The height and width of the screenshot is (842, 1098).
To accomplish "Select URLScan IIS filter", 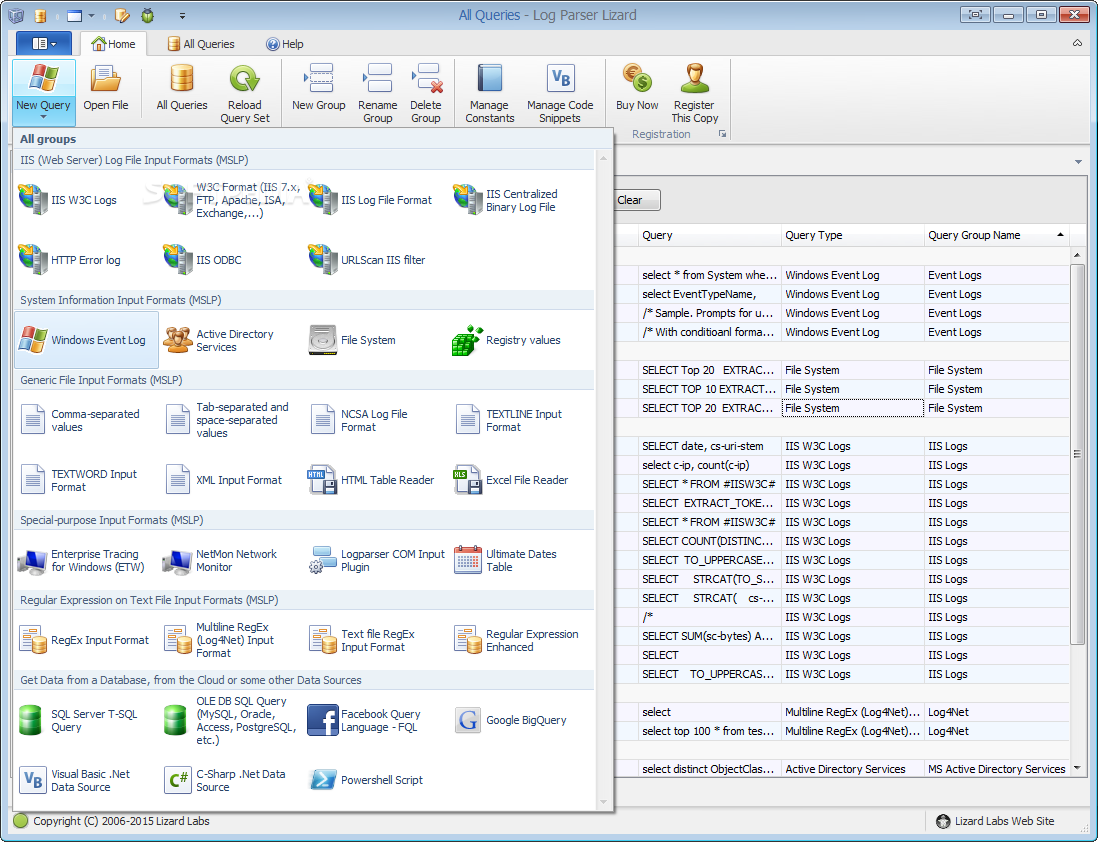I will pyautogui.click(x=376, y=260).
